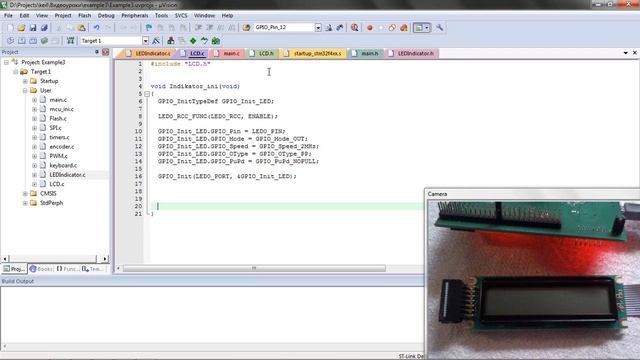This screenshot has width=640, height=360.
Task: Click the Paste toolbar icon
Action: 82,28
